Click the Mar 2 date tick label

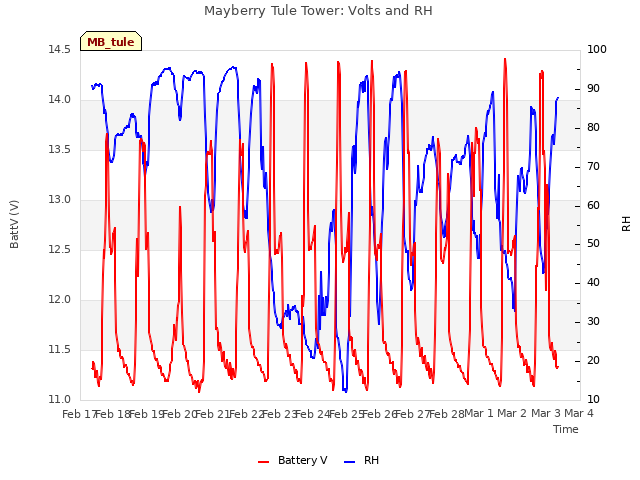coord(512,413)
